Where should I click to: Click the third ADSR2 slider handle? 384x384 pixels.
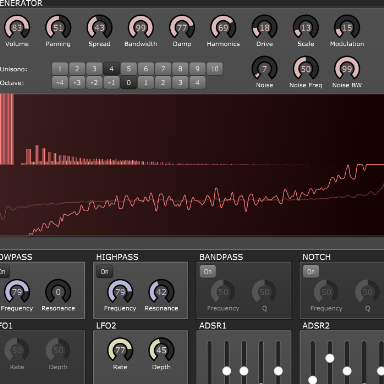[347, 371]
